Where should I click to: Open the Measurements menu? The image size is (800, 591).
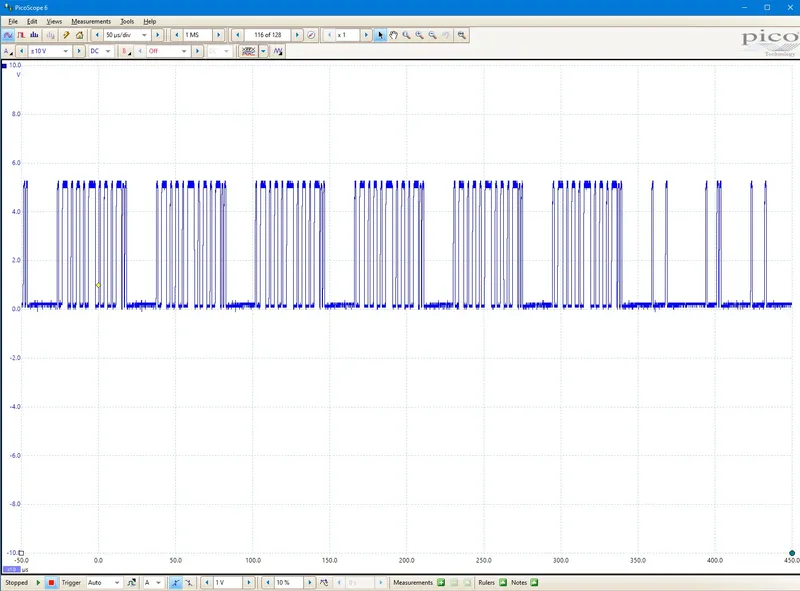91,21
